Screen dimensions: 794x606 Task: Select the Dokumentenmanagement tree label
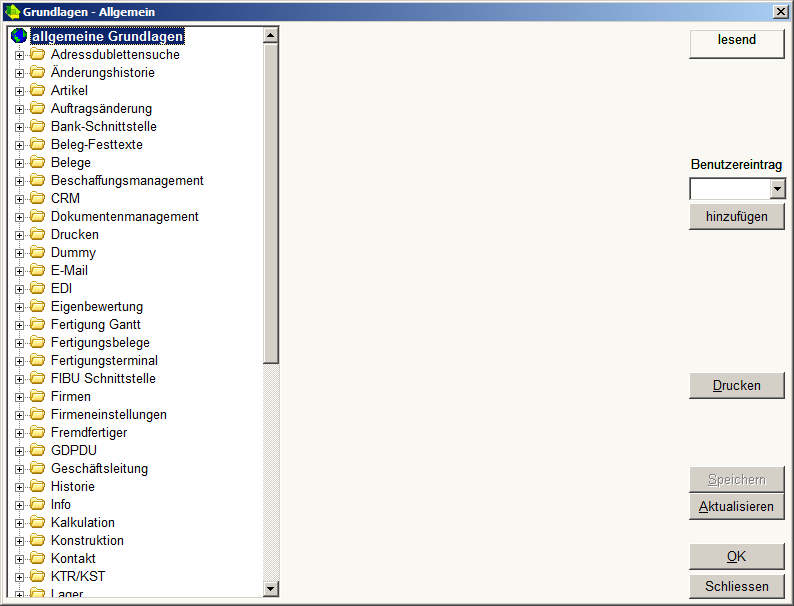click(125, 216)
